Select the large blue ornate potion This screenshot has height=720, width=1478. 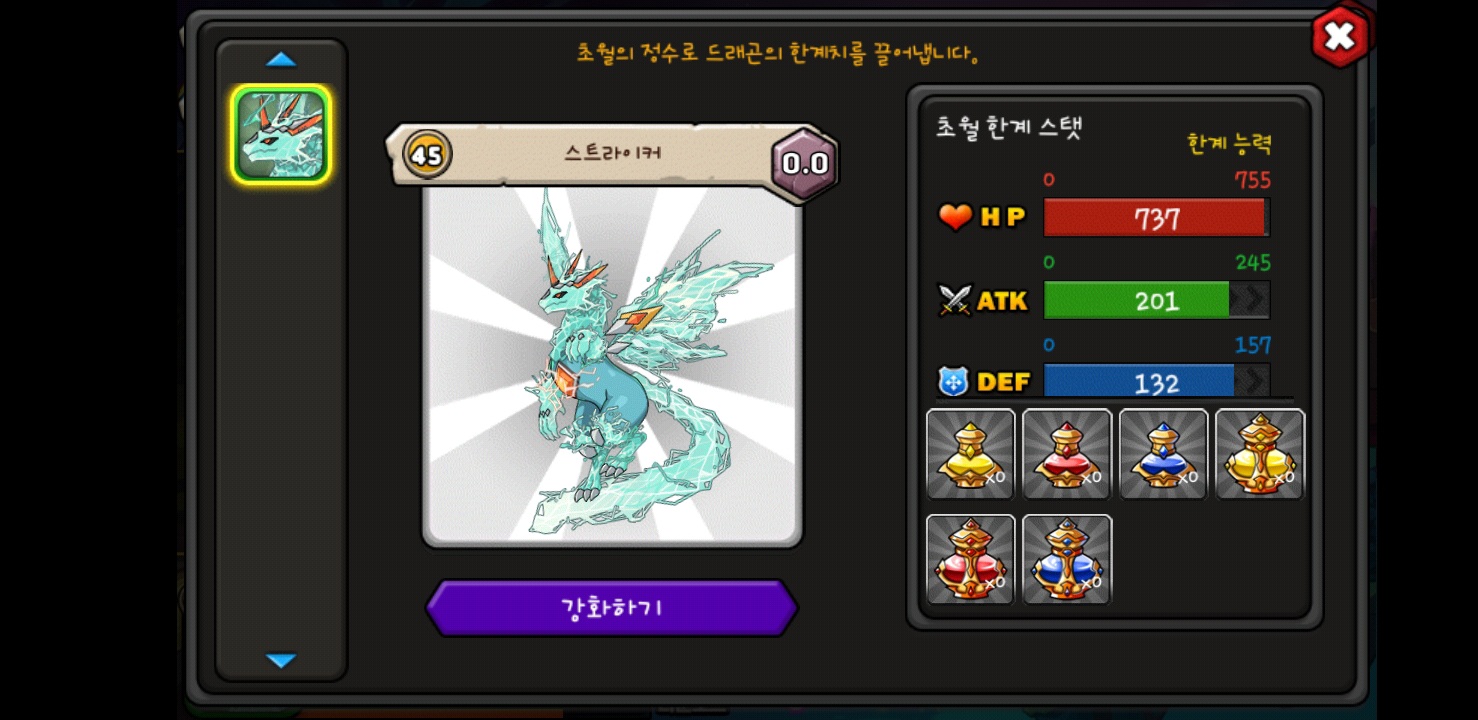[x=1067, y=559]
